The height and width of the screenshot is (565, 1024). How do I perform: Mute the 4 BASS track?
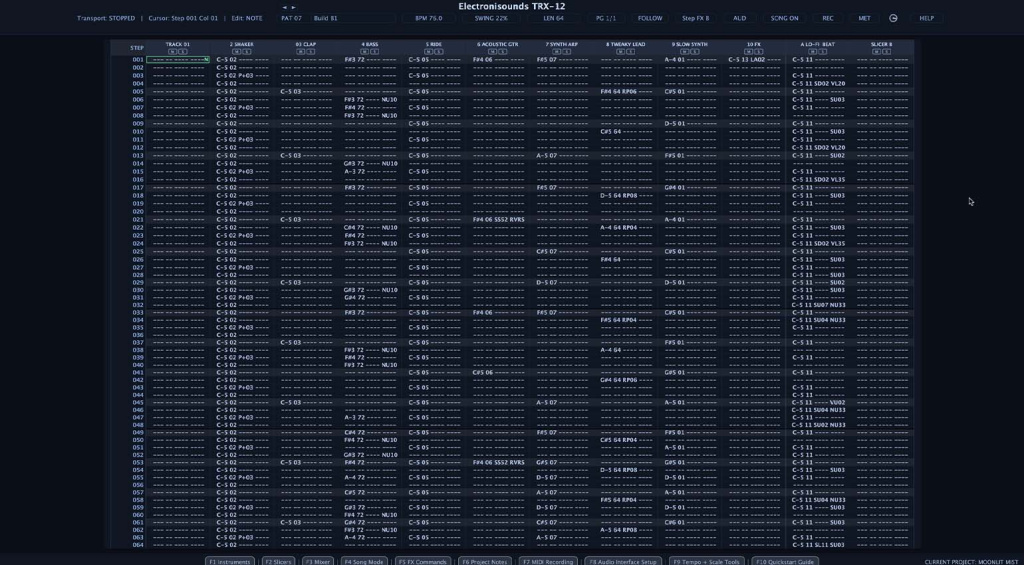point(366,51)
